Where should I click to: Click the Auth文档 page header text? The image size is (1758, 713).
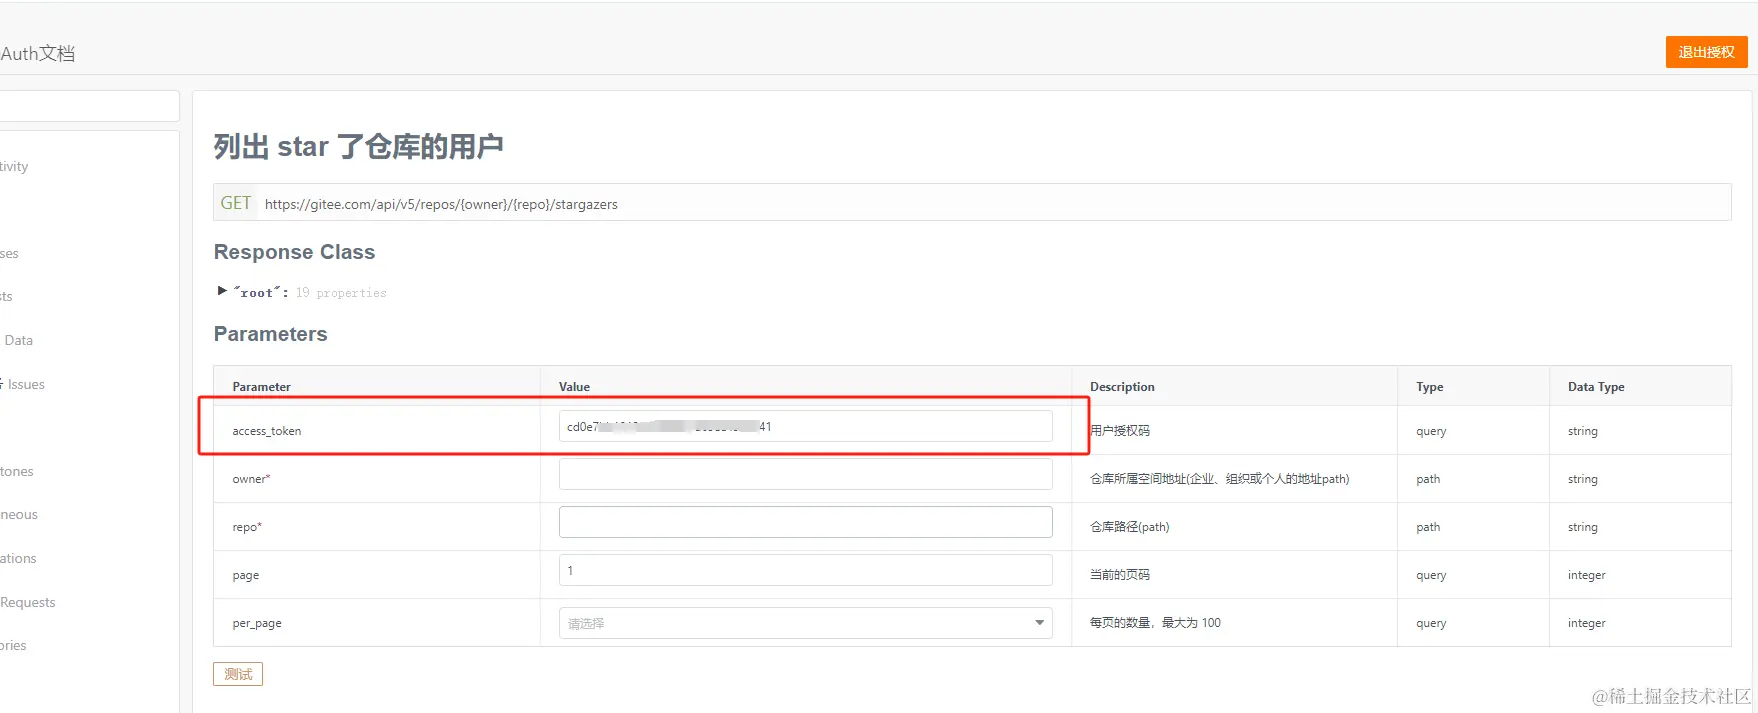click(x=38, y=53)
